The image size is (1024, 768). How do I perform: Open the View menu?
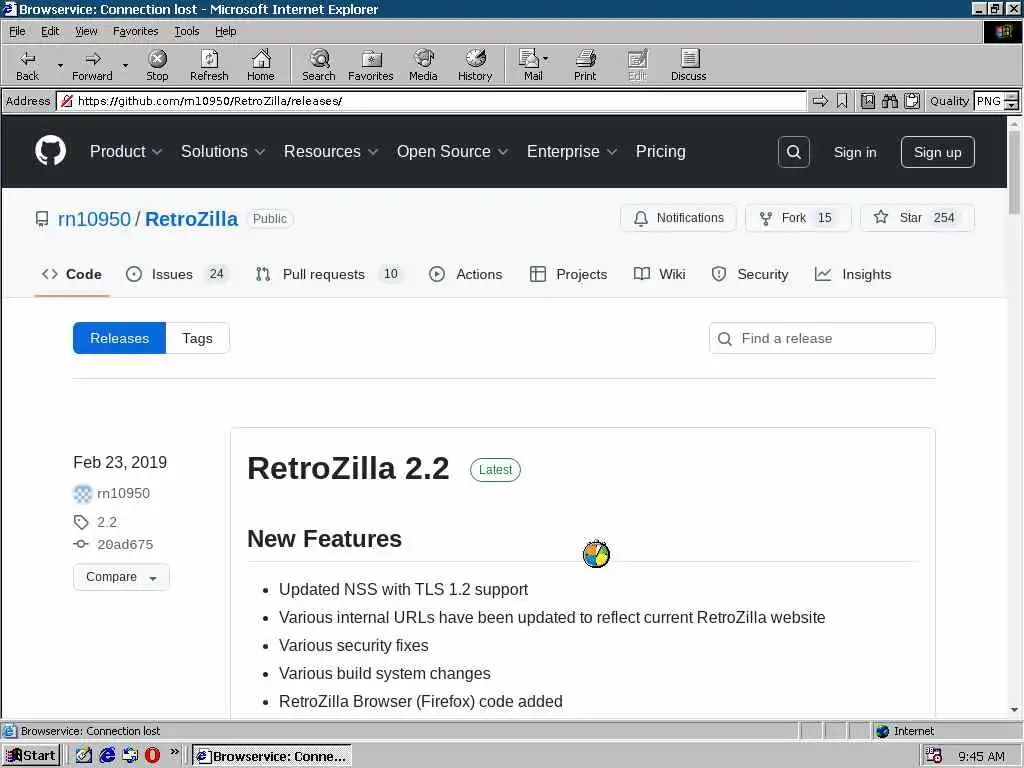coord(86,31)
